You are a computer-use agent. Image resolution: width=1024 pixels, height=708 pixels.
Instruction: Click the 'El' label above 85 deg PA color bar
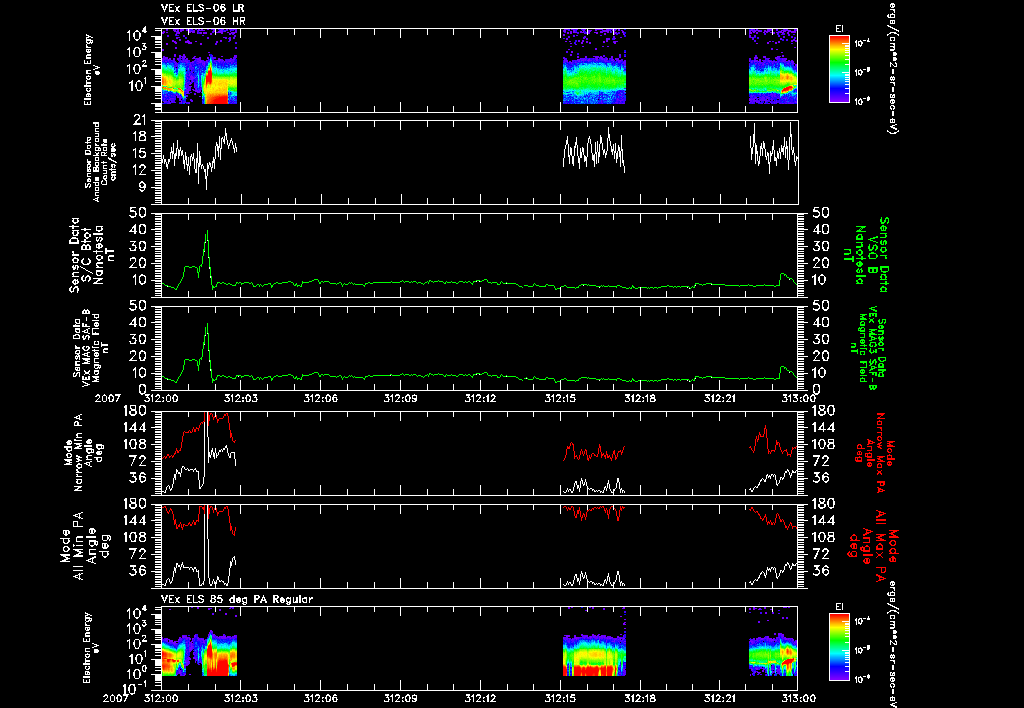[x=839, y=607]
